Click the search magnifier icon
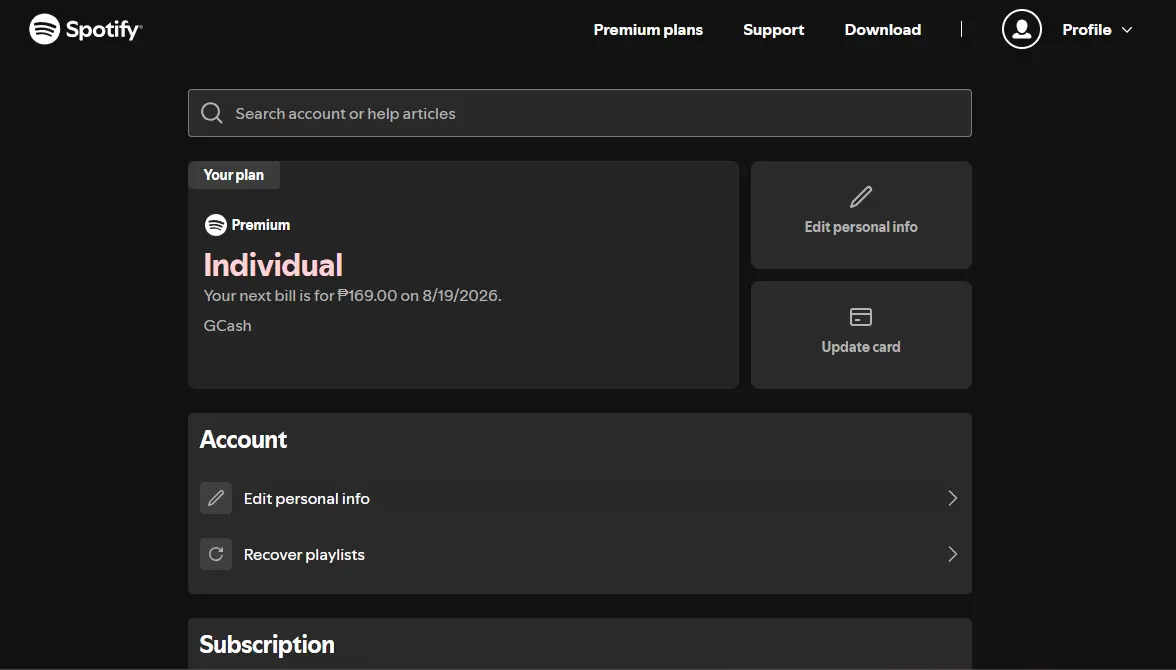1176x670 pixels. click(212, 113)
